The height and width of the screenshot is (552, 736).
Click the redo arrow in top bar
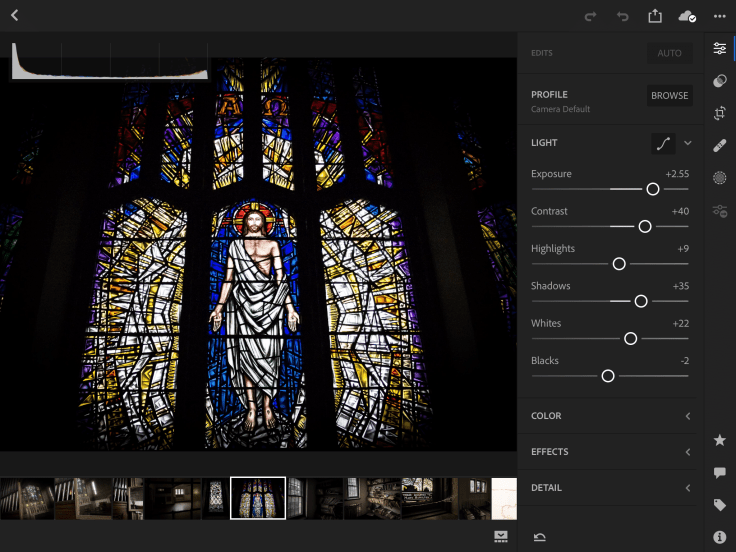click(x=590, y=16)
